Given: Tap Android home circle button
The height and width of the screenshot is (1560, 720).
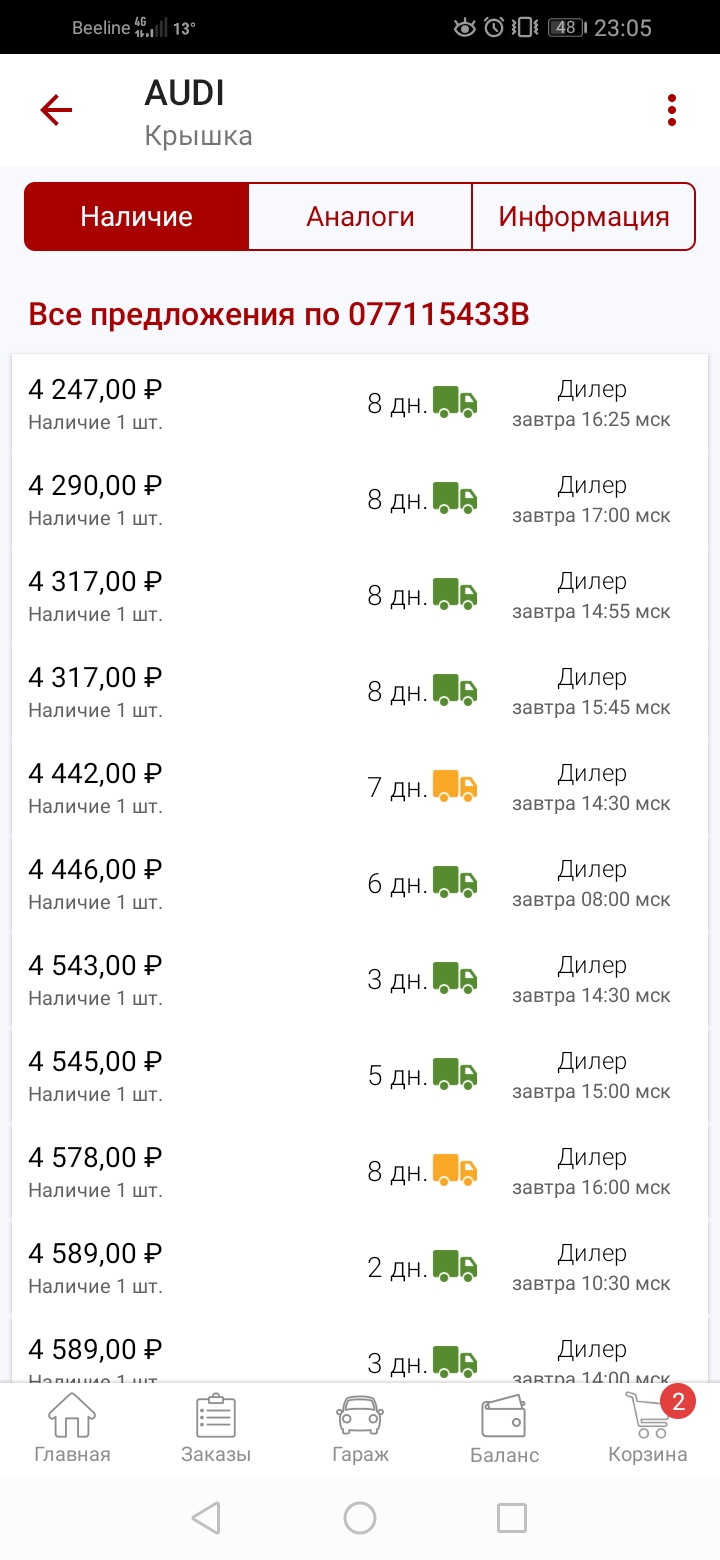Looking at the screenshot, I should pos(360,1518).
